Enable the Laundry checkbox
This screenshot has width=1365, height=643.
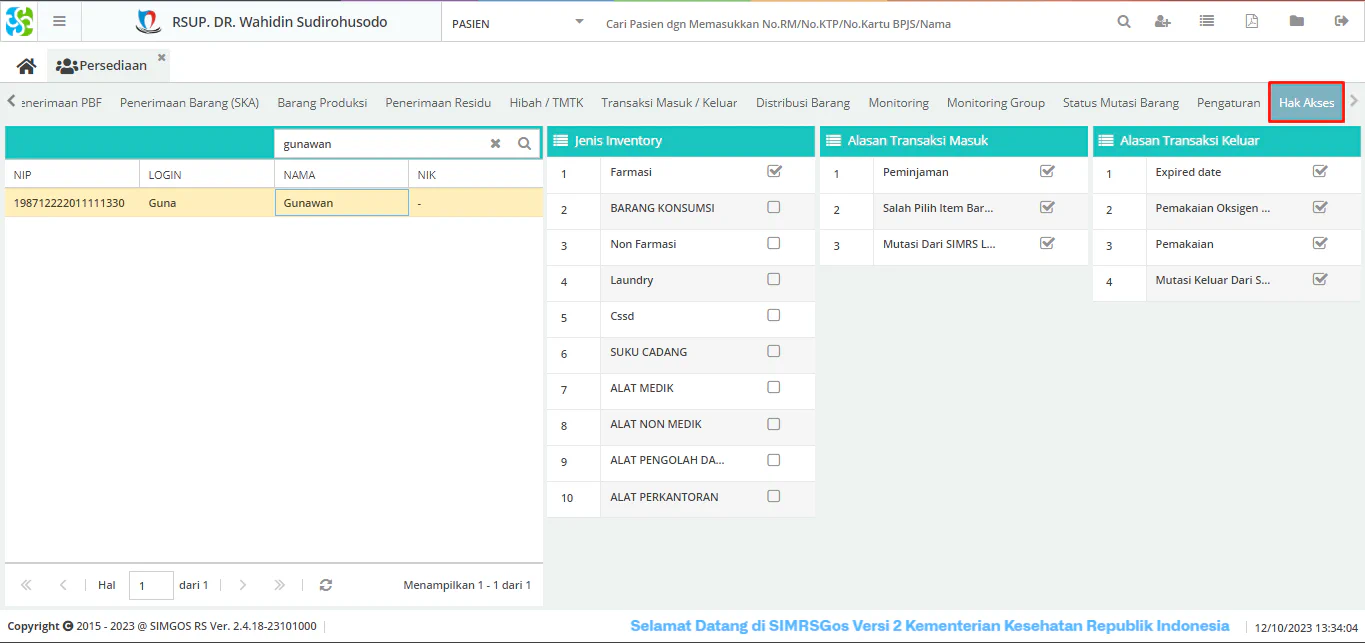pos(774,279)
